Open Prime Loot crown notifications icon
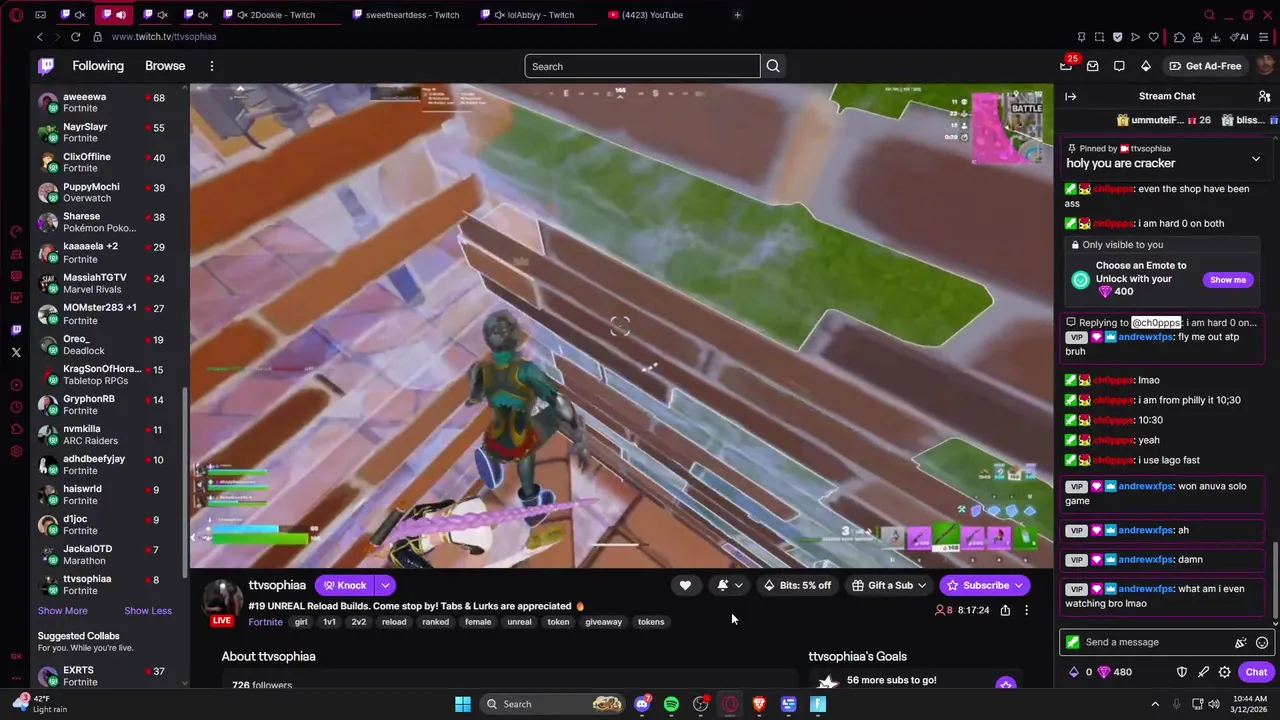Image resolution: width=1280 pixels, height=720 pixels. [x=1066, y=66]
